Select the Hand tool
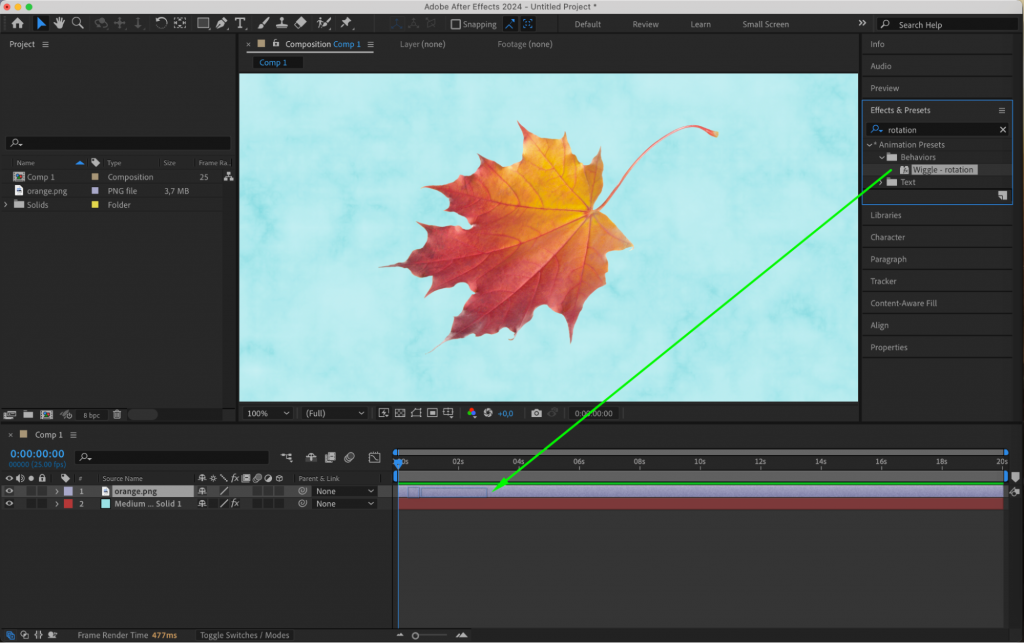The image size is (1024, 643). pyautogui.click(x=59, y=24)
